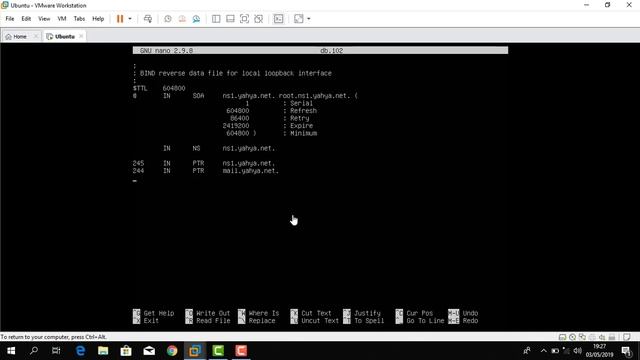Click the Go To Line shortcut label
This screenshot has height=360, width=640.
425,321
